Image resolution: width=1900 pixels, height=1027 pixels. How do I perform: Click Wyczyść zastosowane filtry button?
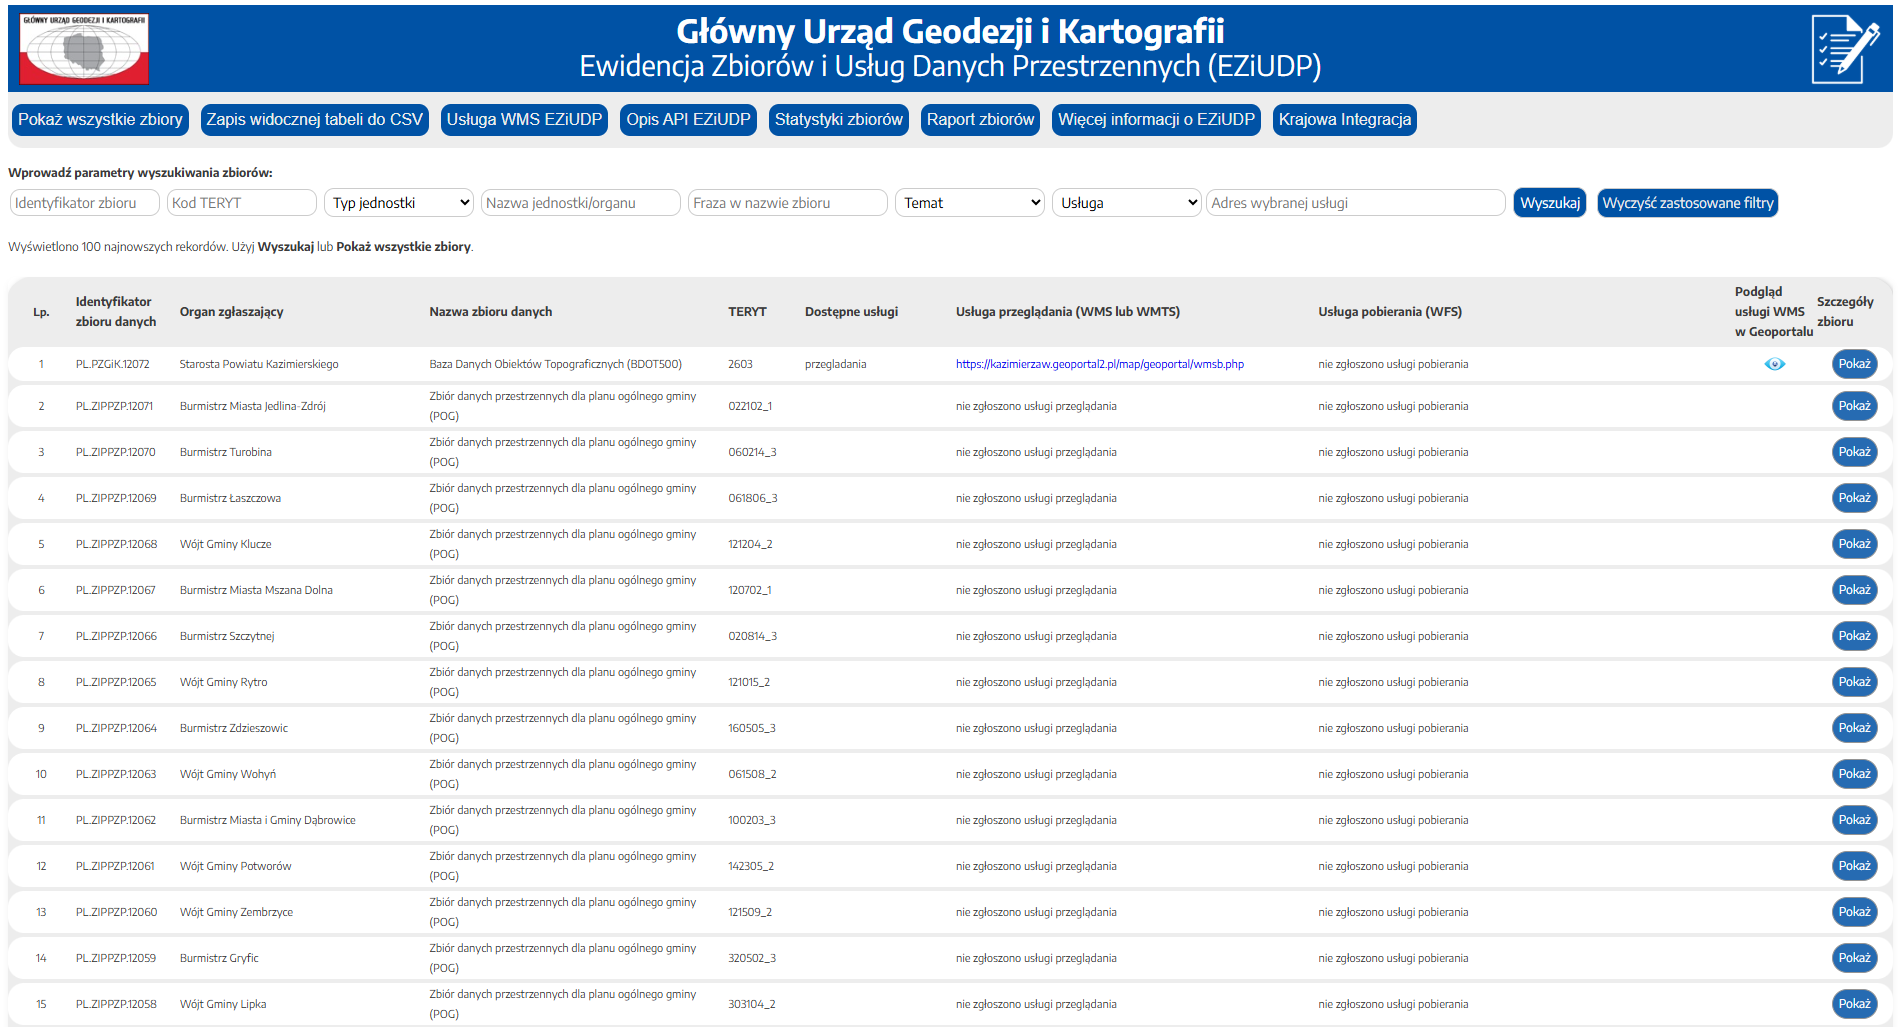[1688, 203]
